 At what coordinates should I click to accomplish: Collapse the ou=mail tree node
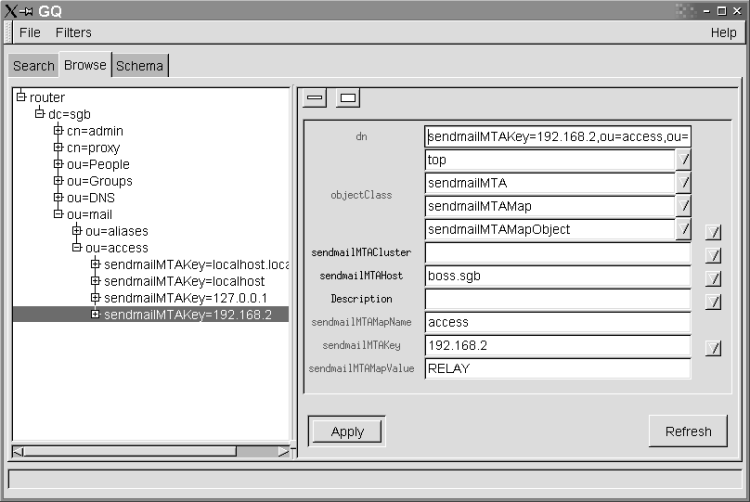pos(58,214)
